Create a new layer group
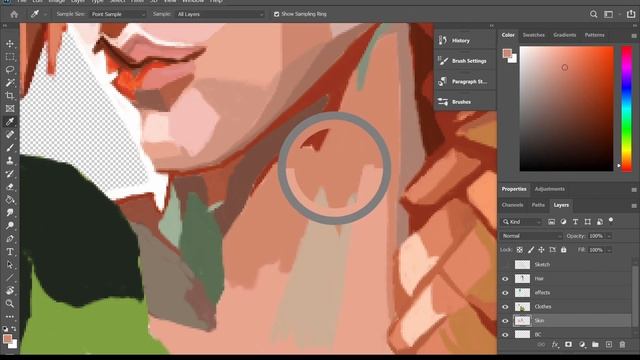Viewport: 640px width, 360px height. [595, 345]
